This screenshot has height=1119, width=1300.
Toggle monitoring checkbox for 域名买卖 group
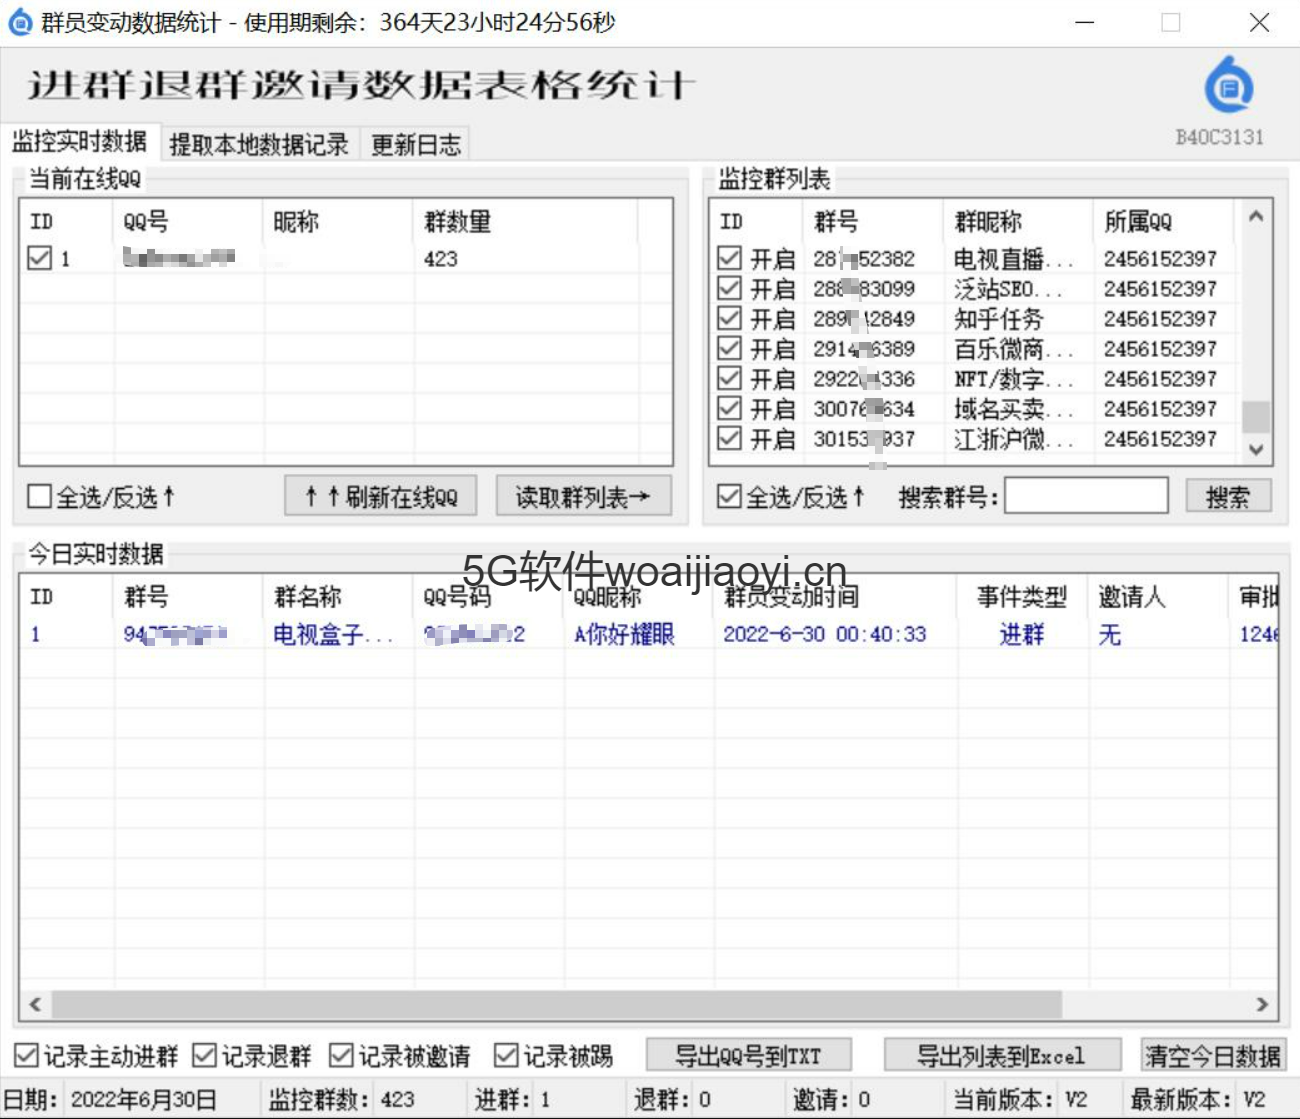tap(730, 408)
